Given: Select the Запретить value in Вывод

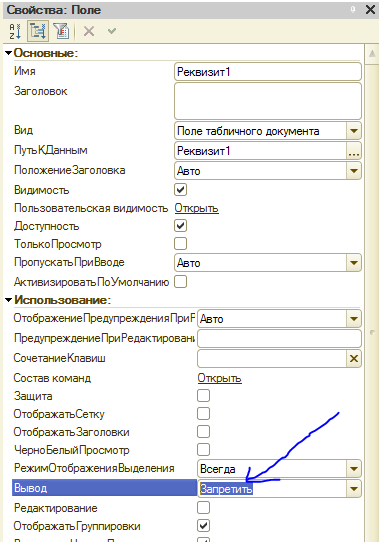Looking at the screenshot, I should click(226, 489).
